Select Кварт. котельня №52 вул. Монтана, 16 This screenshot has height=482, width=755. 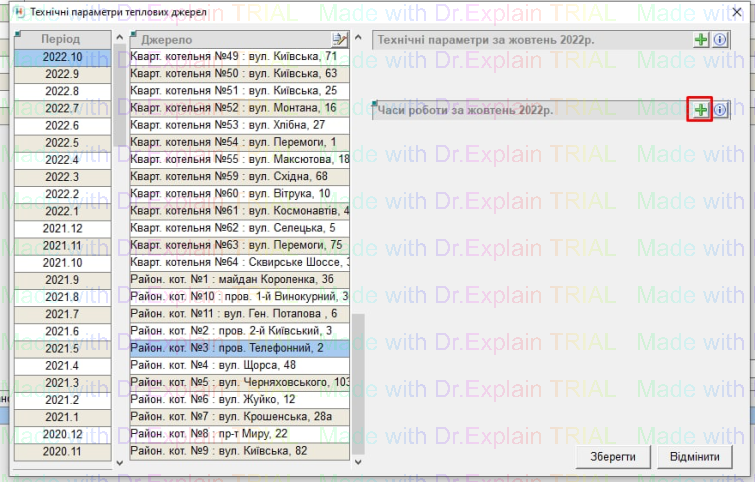[x=238, y=108]
